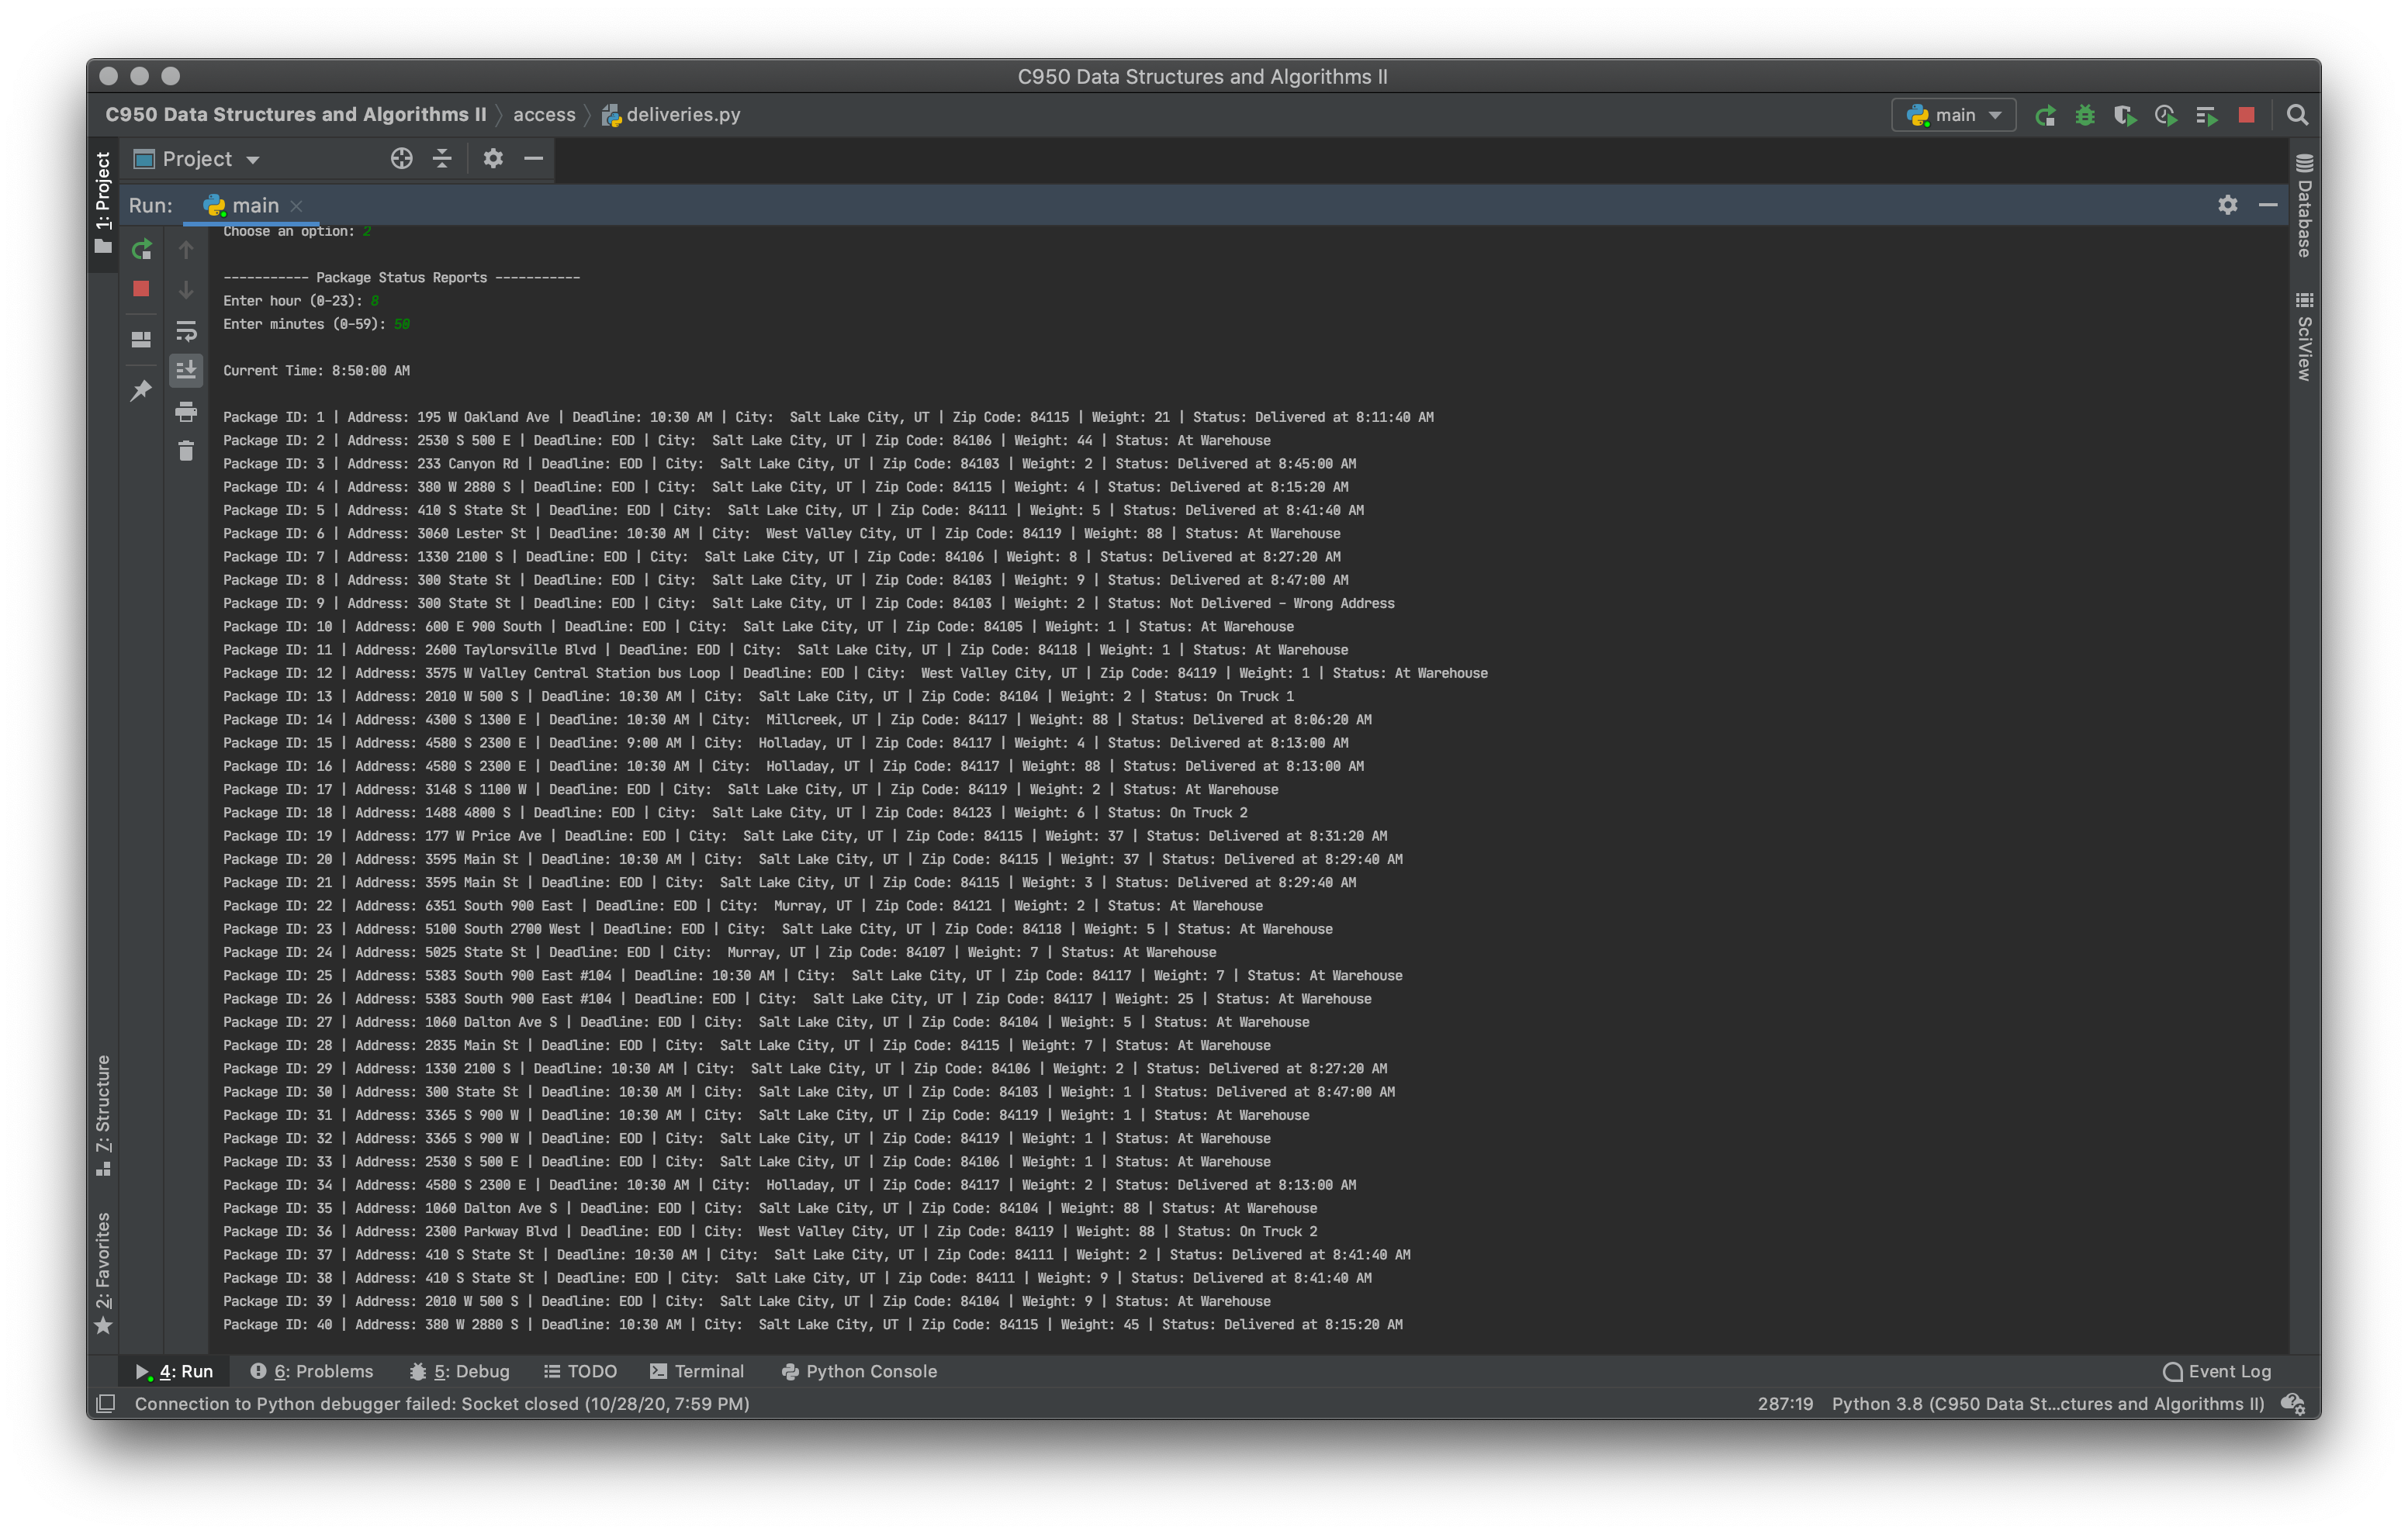Screen dimensions: 2408x1534
Task: Open Search Everywhere magnifier icon
Action: click(x=2297, y=115)
